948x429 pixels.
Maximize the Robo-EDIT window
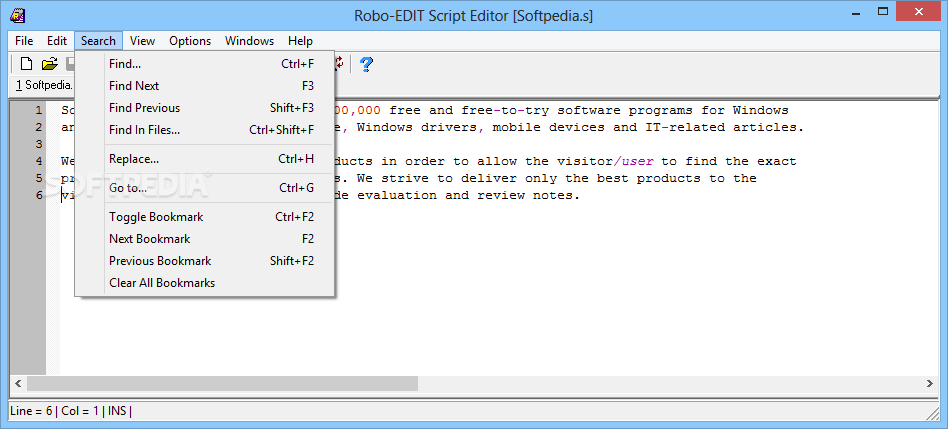click(x=883, y=11)
